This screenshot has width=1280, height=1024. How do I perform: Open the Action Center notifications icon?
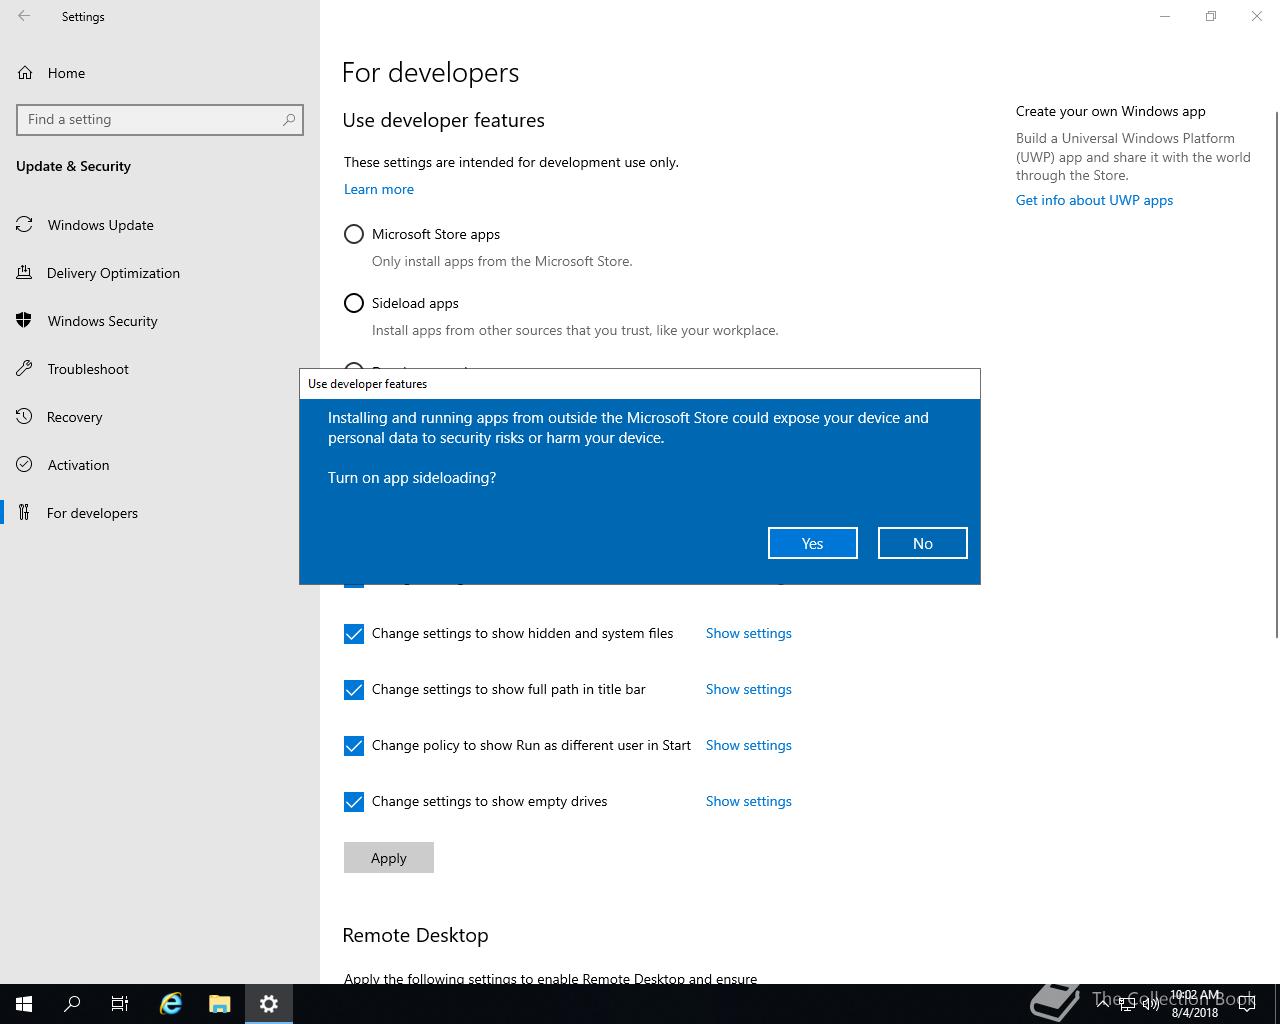point(1247,1004)
